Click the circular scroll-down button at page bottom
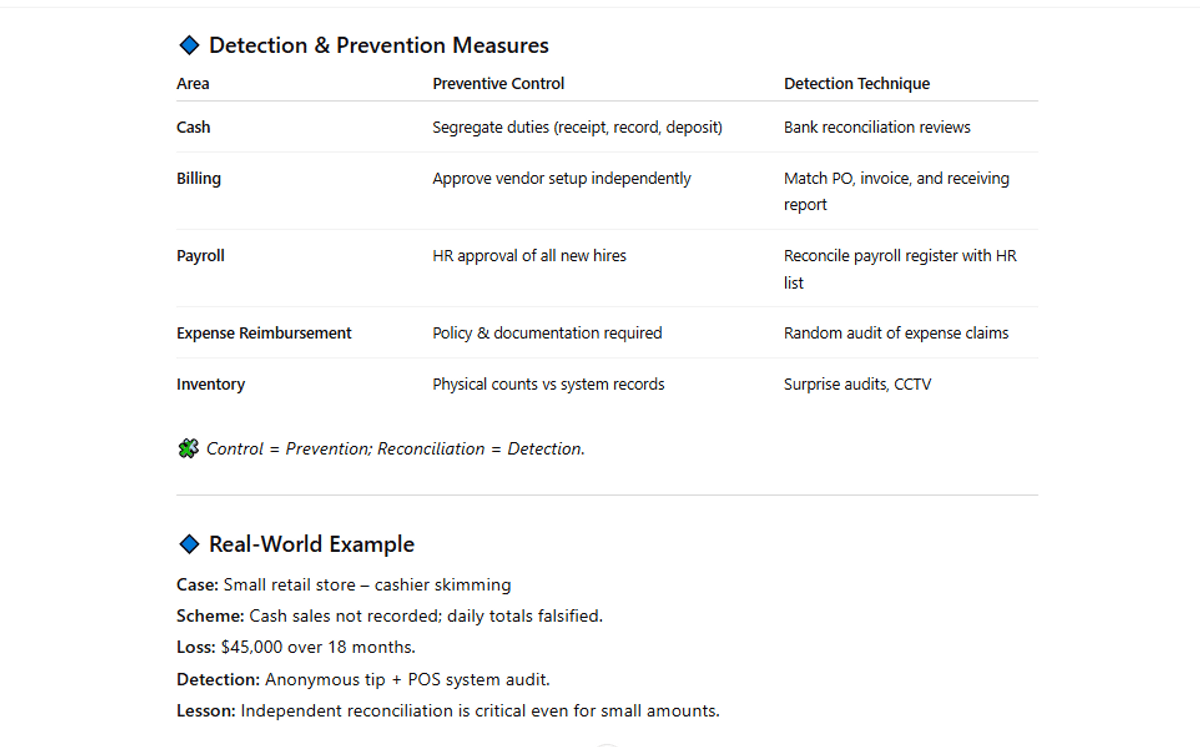The image size is (1200, 747). pyautogui.click(x=605, y=744)
